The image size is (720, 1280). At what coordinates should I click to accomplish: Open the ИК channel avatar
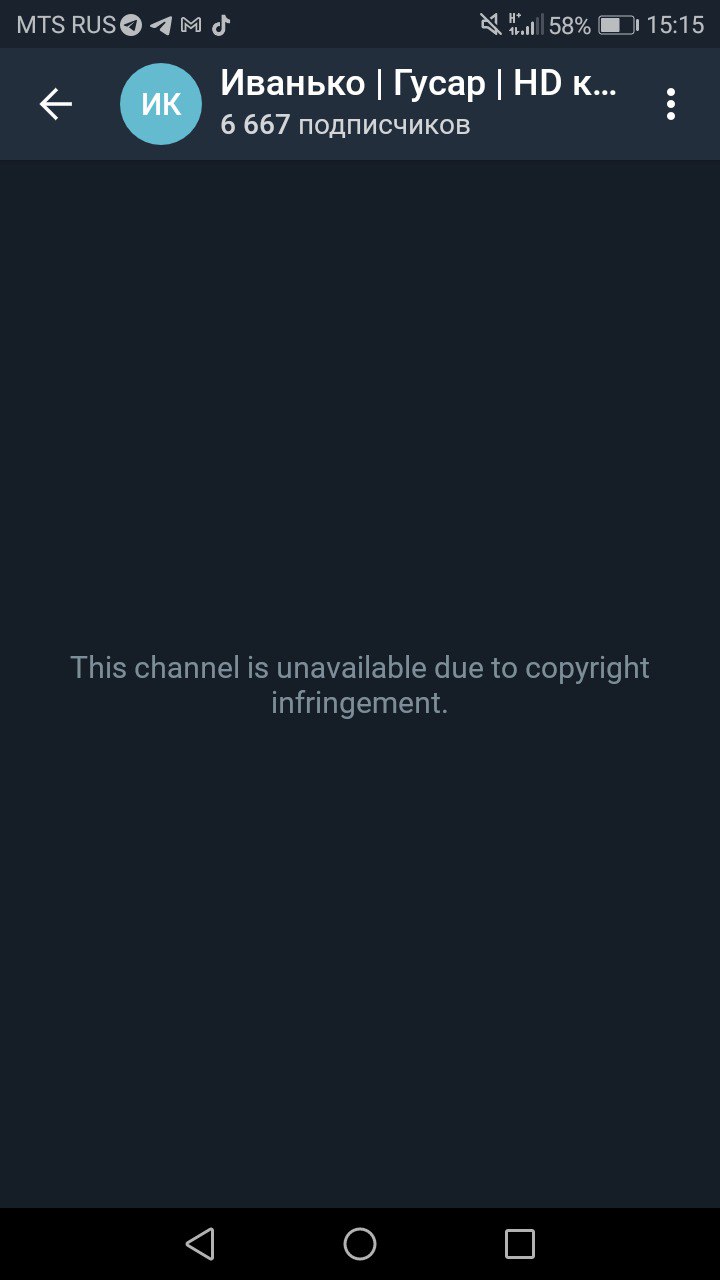pos(161,104)
